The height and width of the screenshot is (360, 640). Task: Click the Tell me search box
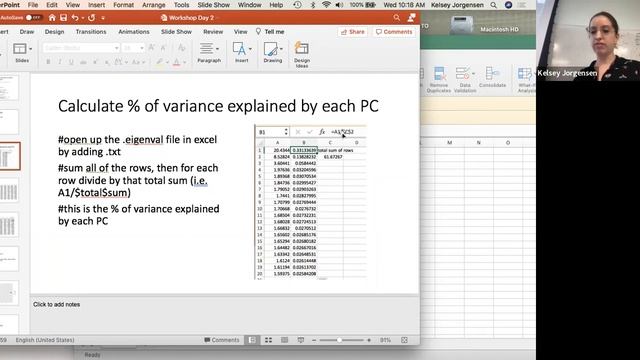270,31
